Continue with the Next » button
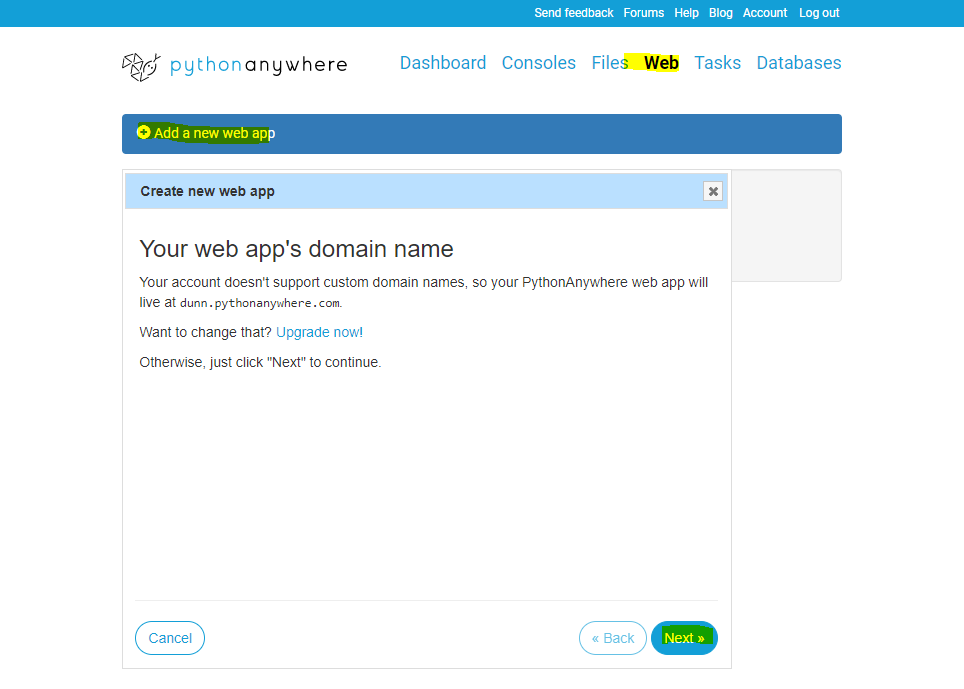The image size is (964, 689). (684, 638)
